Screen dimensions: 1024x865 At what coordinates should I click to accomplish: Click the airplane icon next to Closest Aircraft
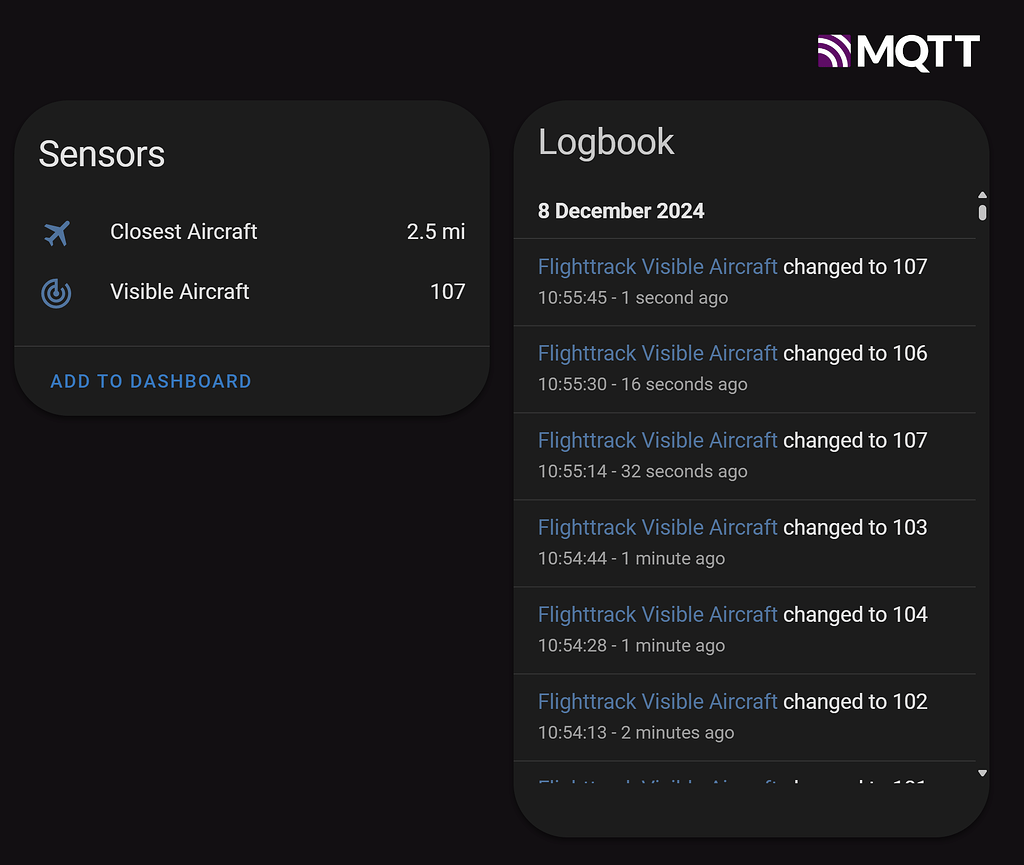coord(57,231)
